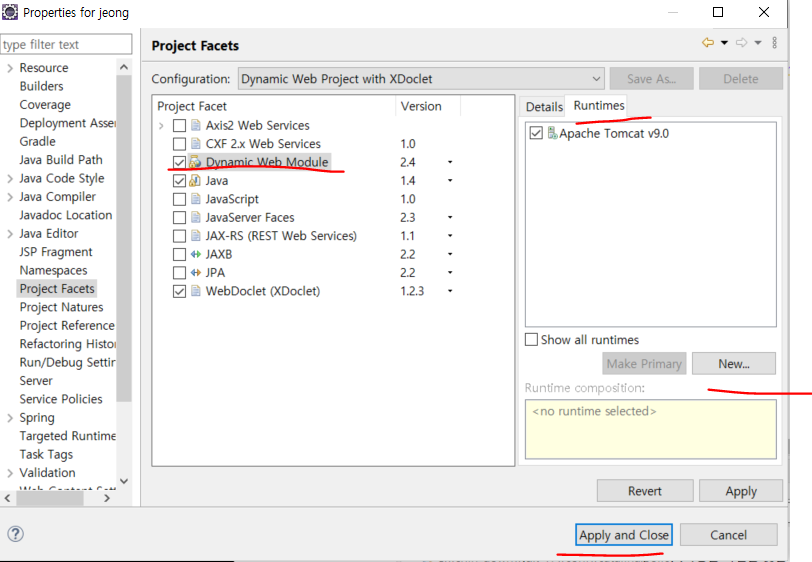Click the JAX-RS facet document icon
The height and width of the screenshot is (562, 812).
[x=196, y=236]
